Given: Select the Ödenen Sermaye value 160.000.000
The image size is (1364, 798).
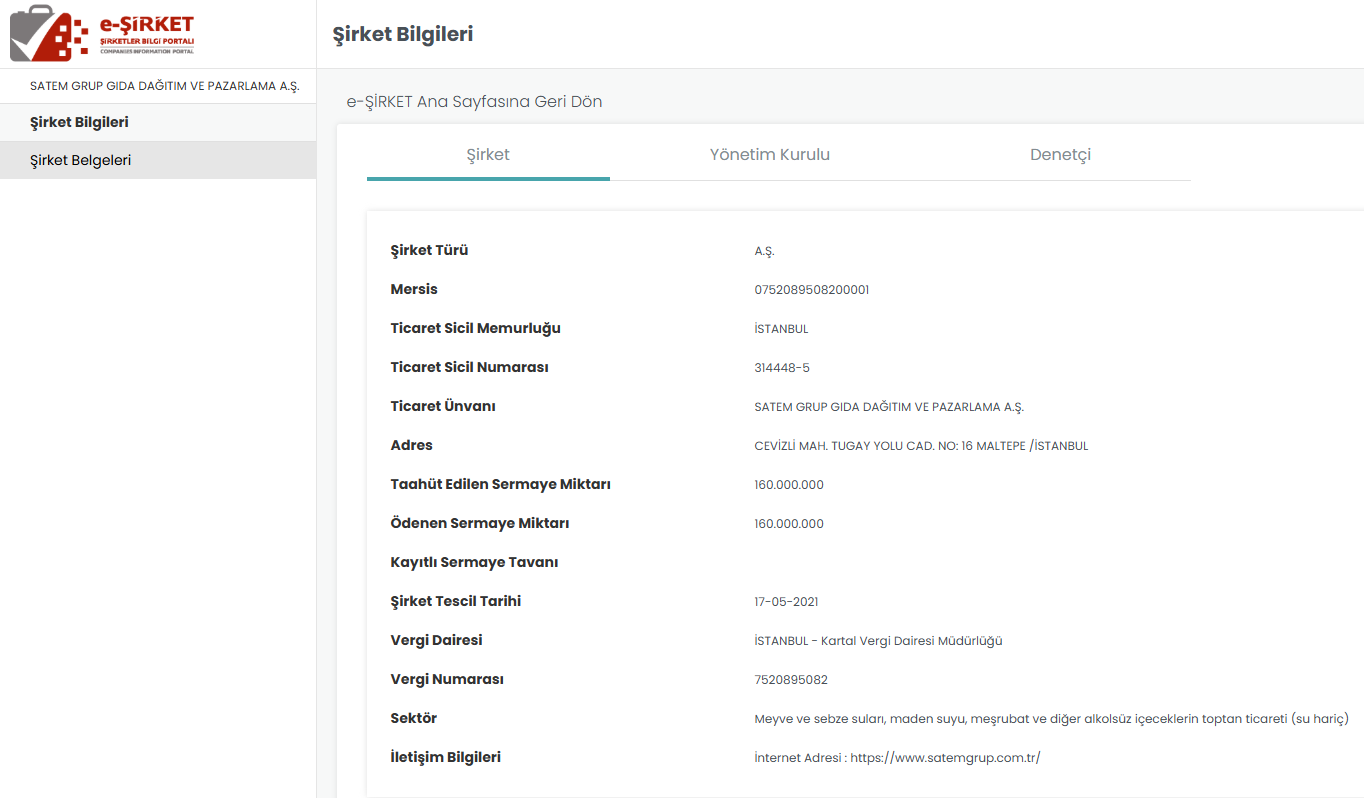Looking at the screenshot, I should click(789, 524).
